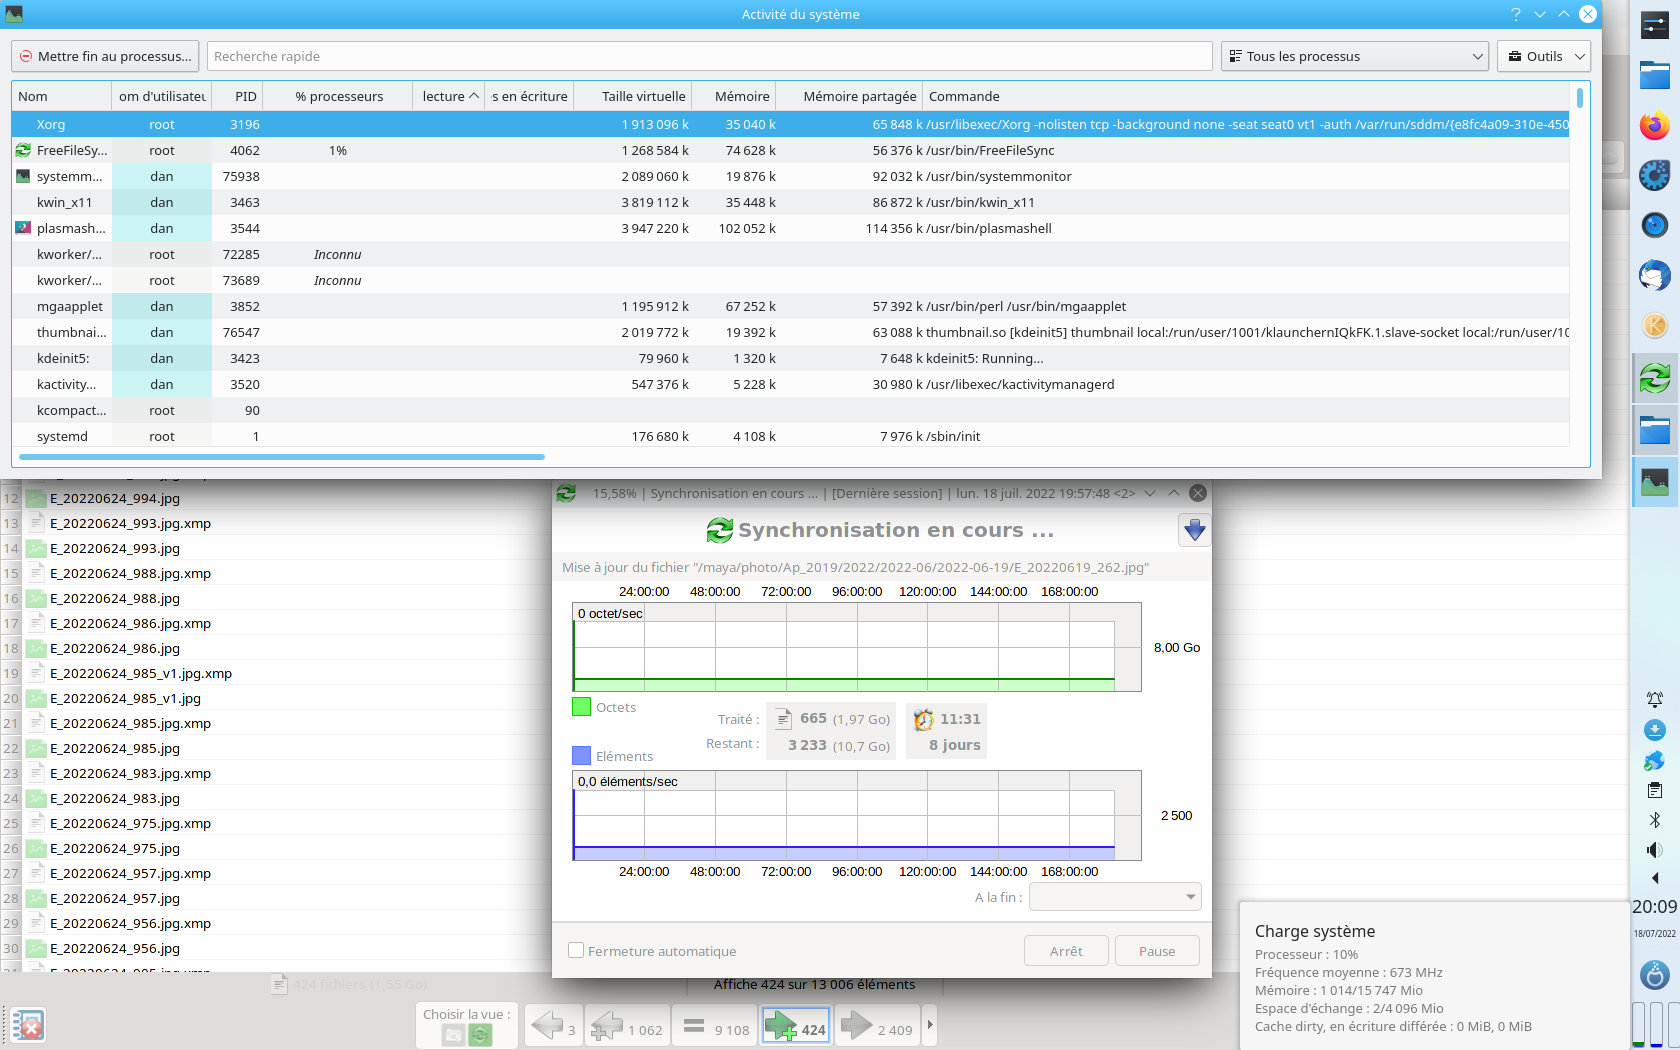This screenshot has height=1050, width=1680.
Task: Open the clipboard tray icon
Action: 1654,790
